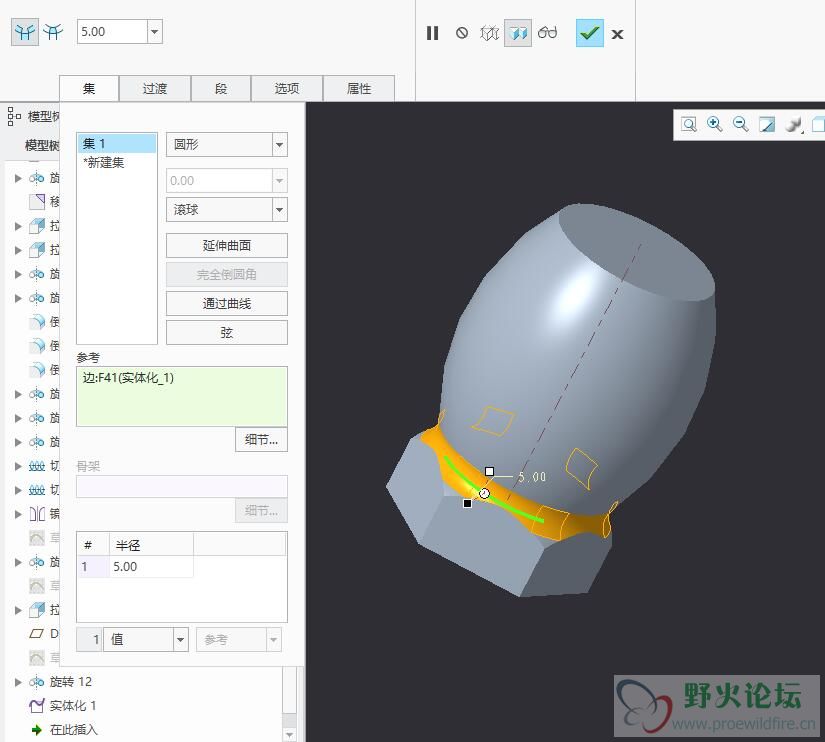Confirm with the green checkmark
This screenshot has height=742, width=825.
(x=589, y=33)
